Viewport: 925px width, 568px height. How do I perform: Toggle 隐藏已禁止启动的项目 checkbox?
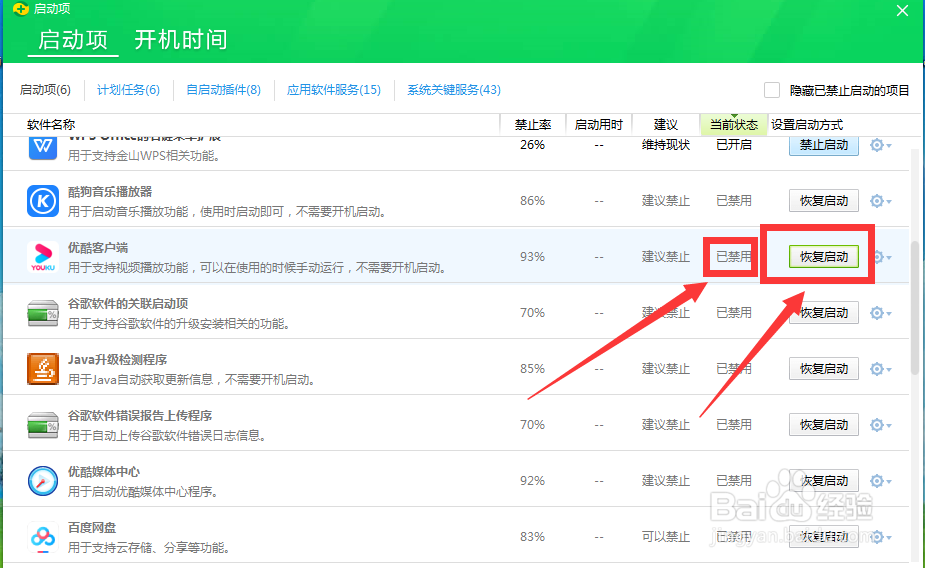[772, 90]
